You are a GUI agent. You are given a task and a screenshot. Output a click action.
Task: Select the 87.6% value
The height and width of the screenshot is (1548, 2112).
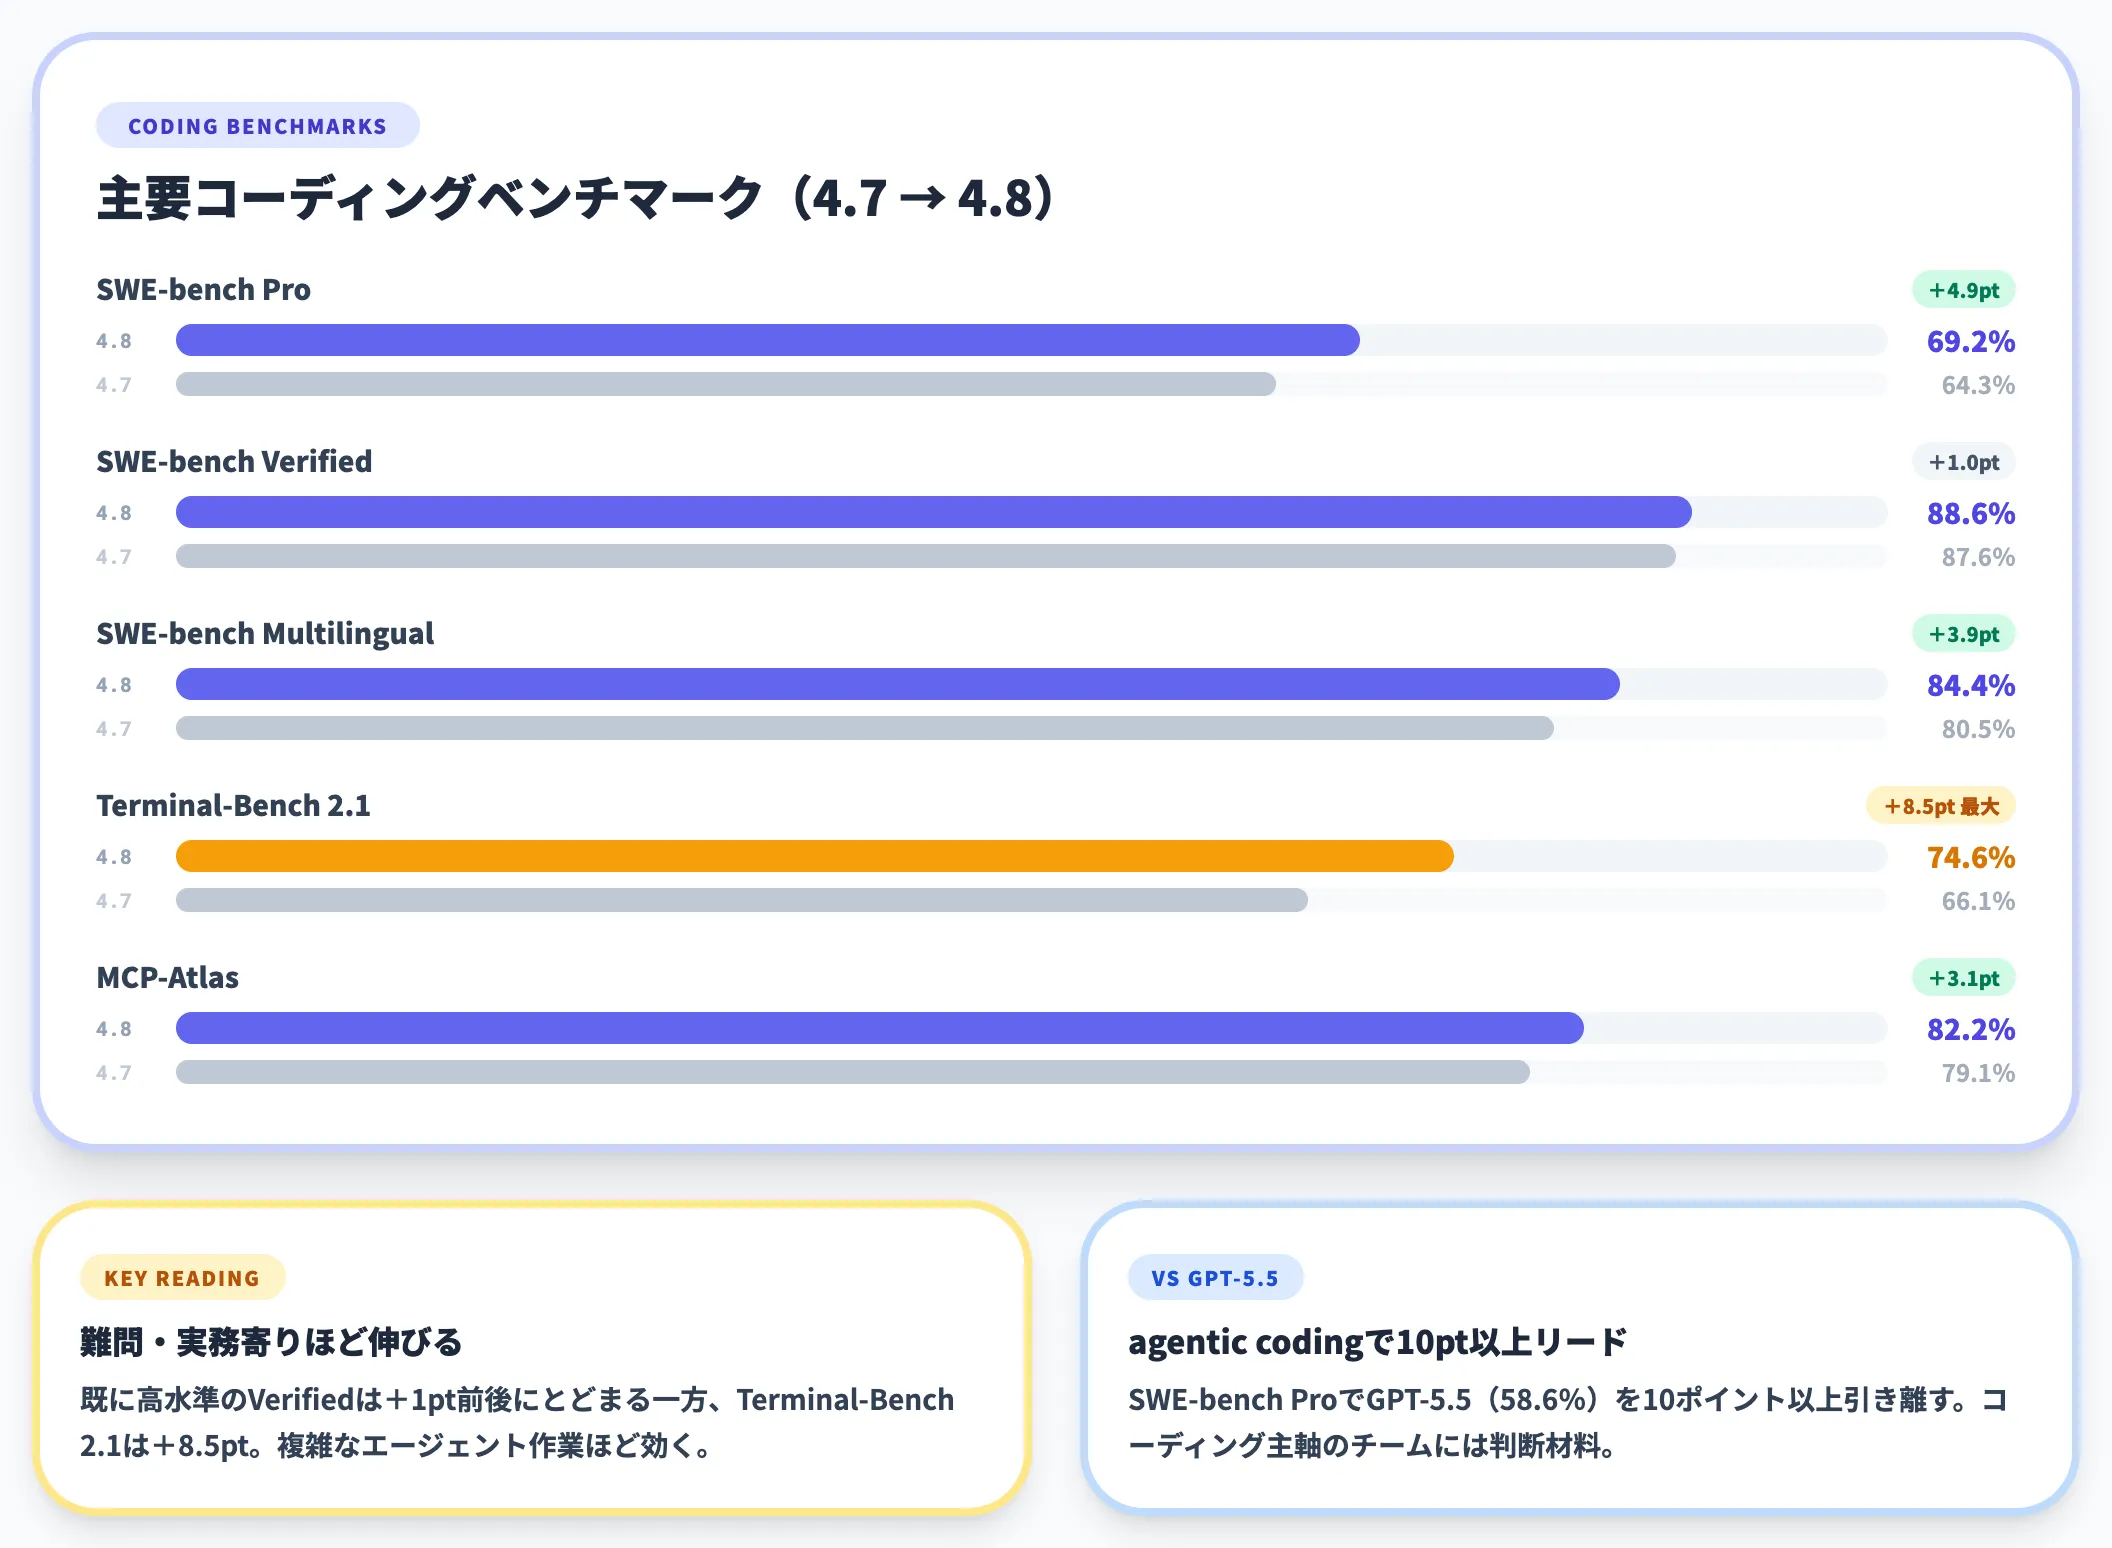(x=1977, y=557)
